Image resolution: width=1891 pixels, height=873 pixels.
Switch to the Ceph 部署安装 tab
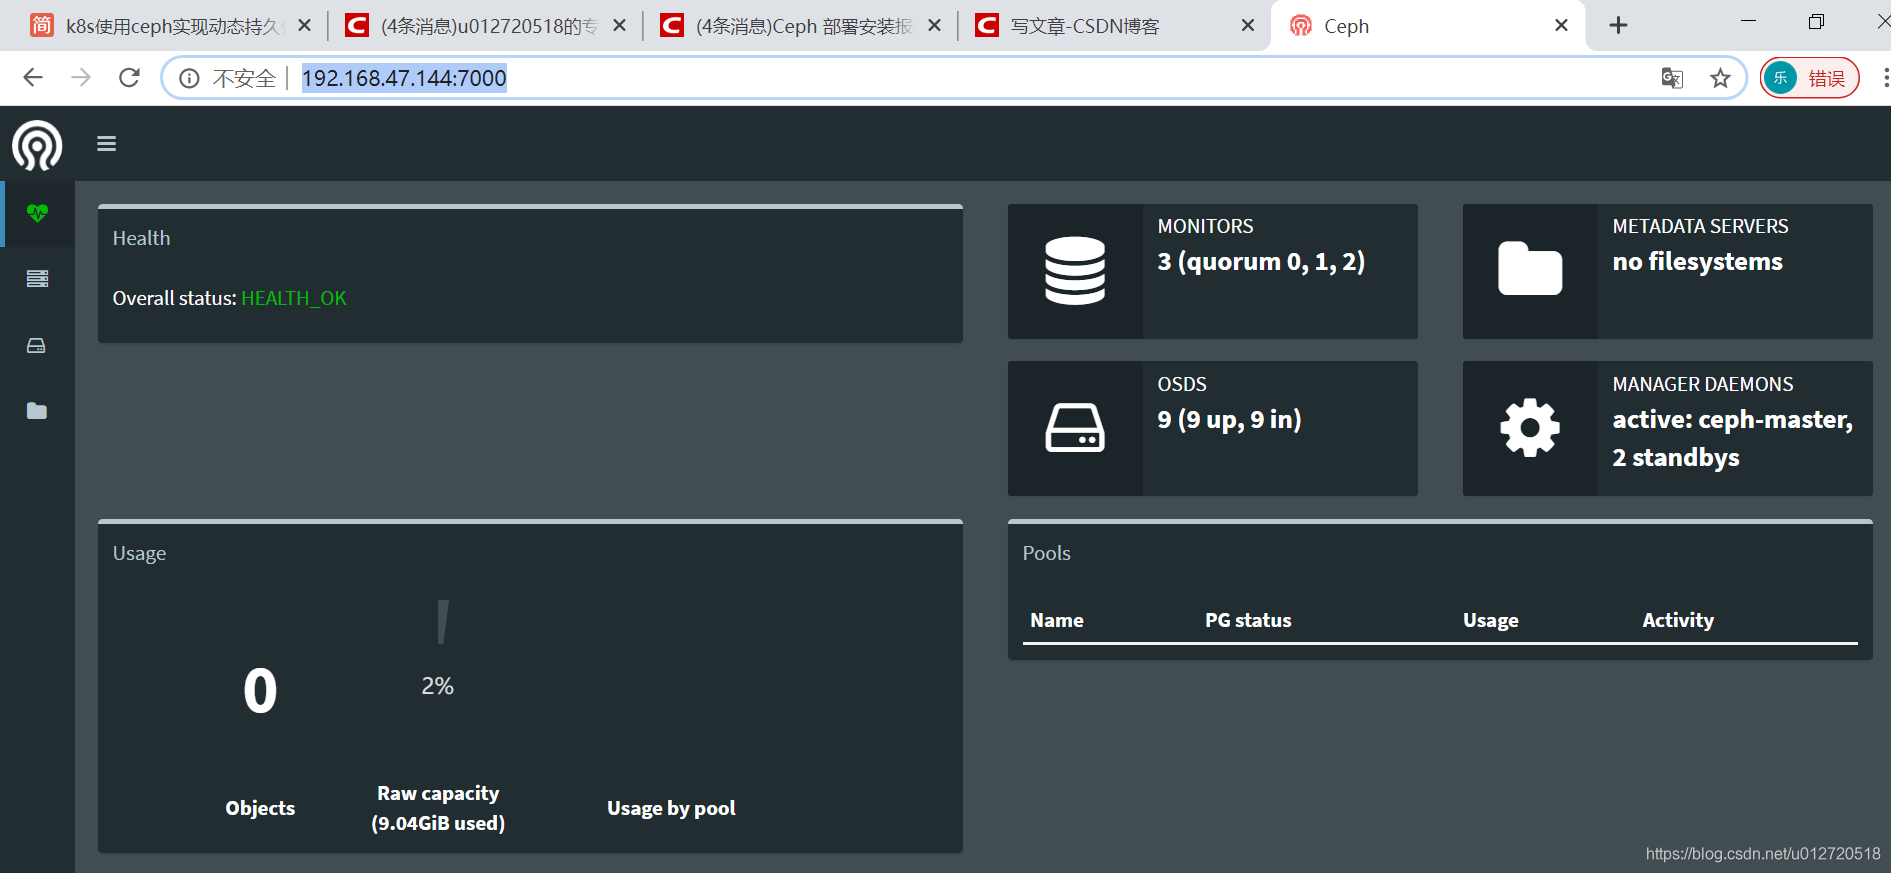point(800,26)
